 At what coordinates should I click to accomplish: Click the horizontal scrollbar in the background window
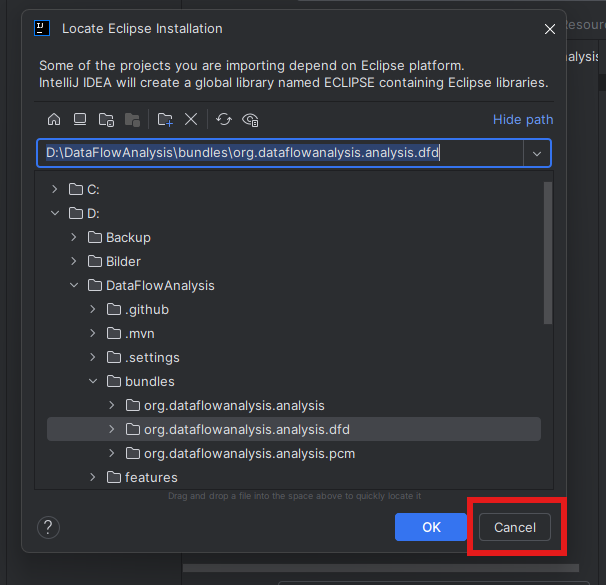point(381,568)
